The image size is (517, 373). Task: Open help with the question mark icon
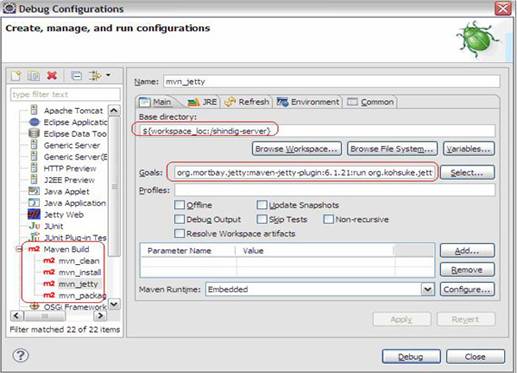(x=21, y=355)
